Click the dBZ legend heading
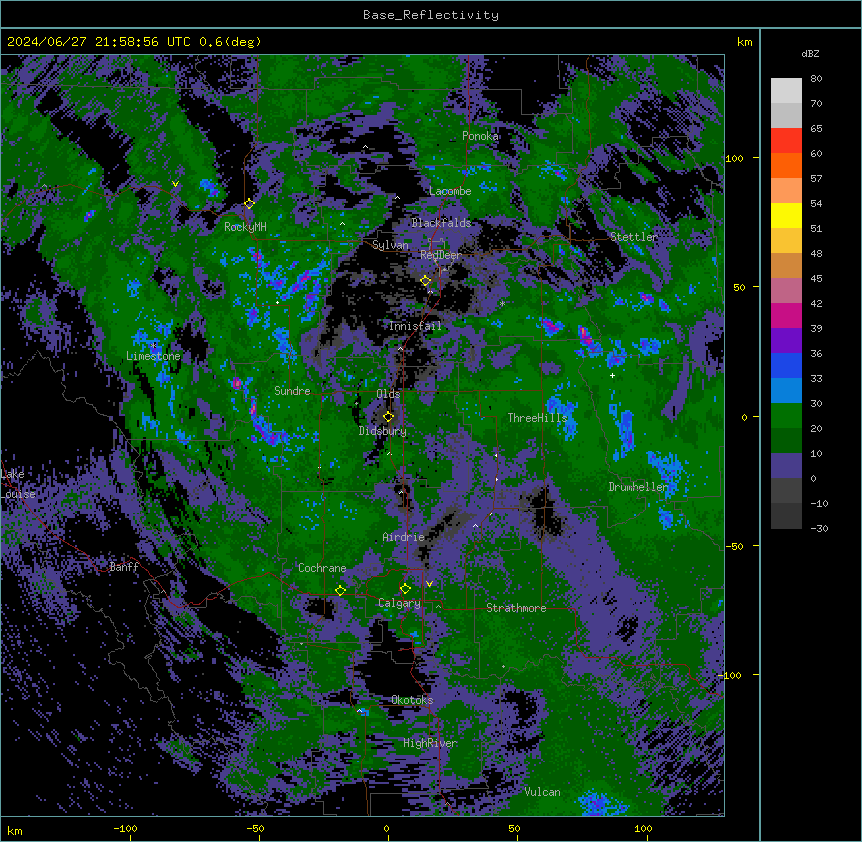Screen dimensions: 862x842 [x=810, y=54]
